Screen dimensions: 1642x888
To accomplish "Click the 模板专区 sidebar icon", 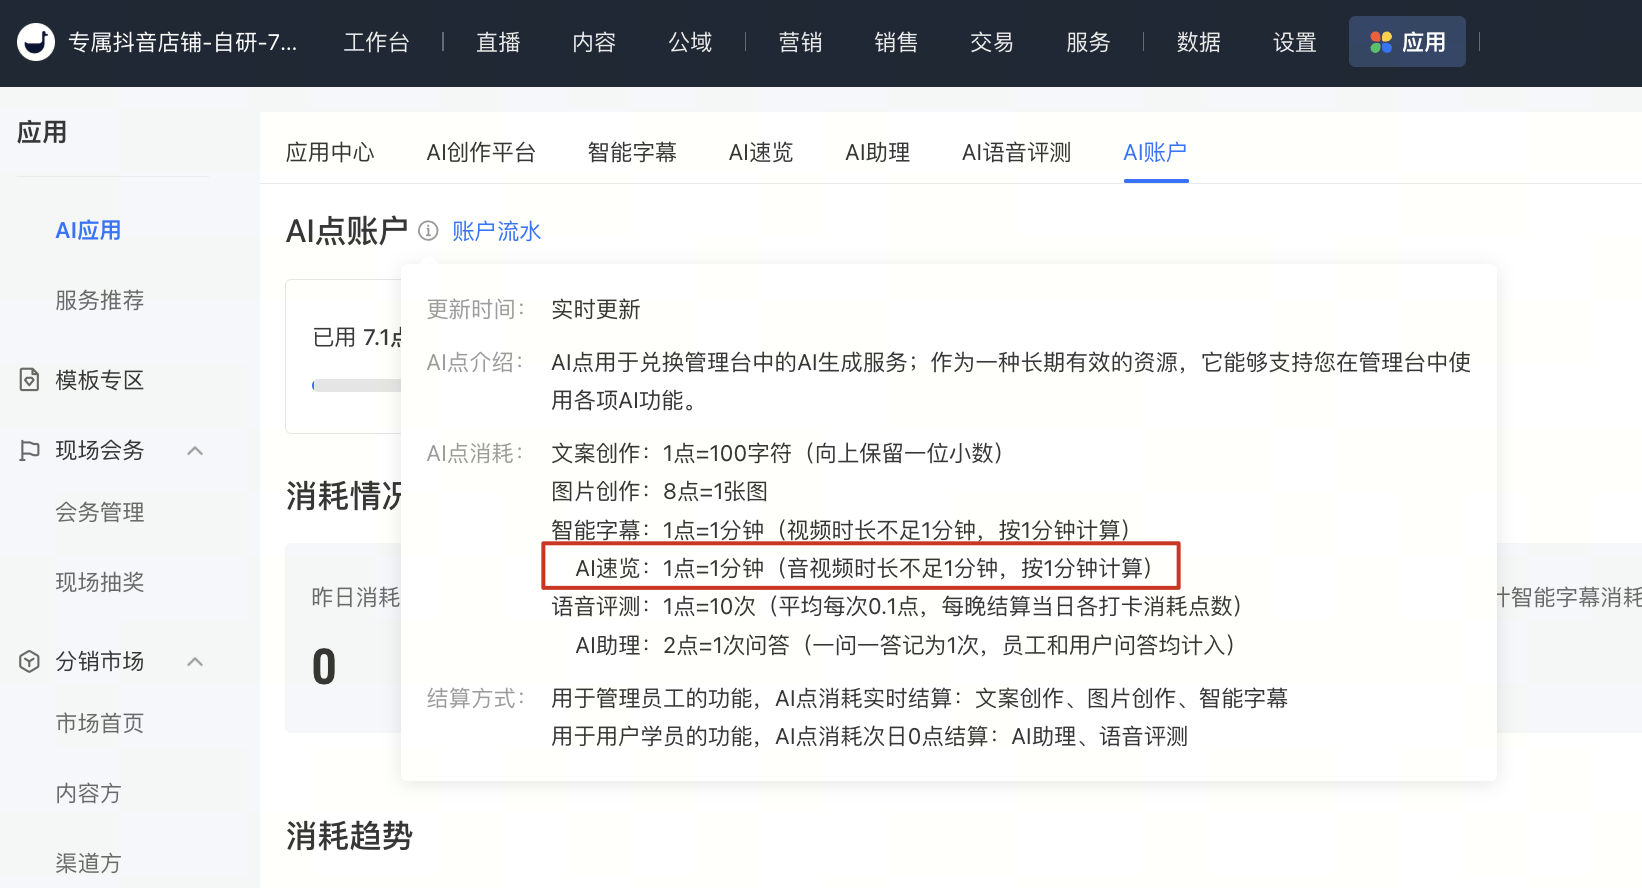I will click(x=30, y=380).
